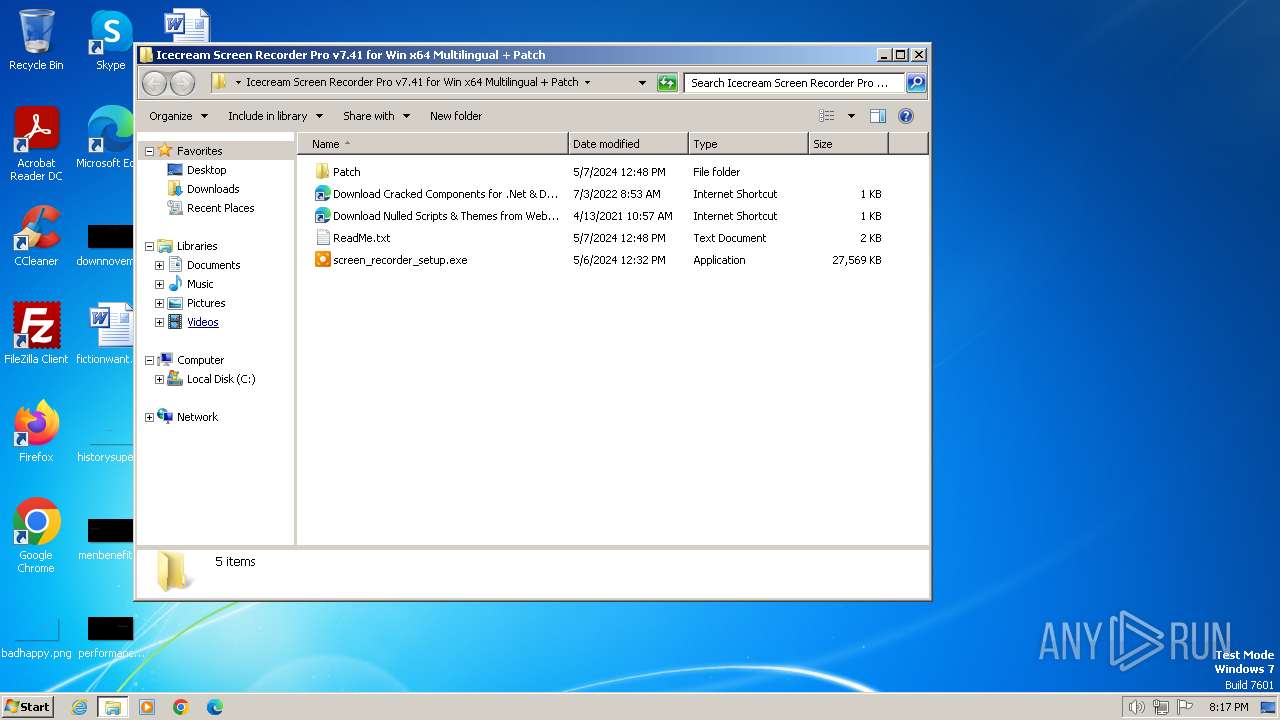
Task: Click the Back navigation arrow in Explorer
Action: click(x=154, y=83)
